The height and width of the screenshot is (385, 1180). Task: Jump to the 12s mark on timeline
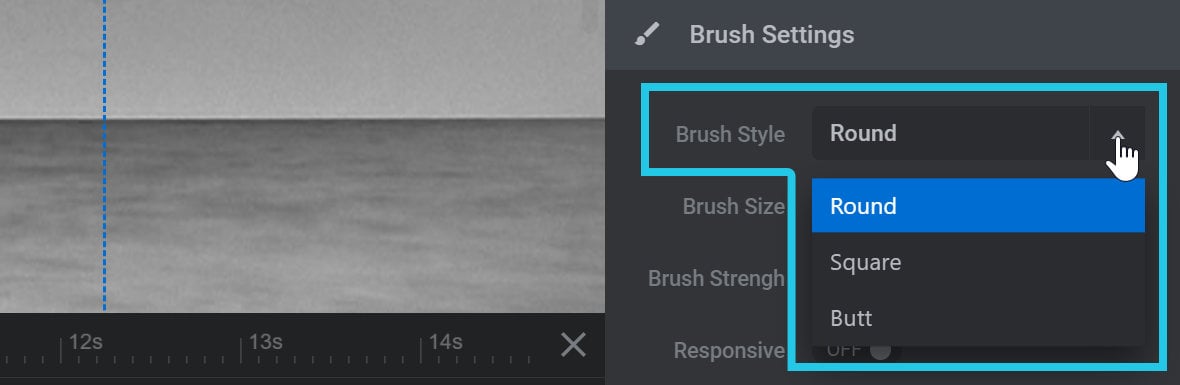click(x=85, y=342)
